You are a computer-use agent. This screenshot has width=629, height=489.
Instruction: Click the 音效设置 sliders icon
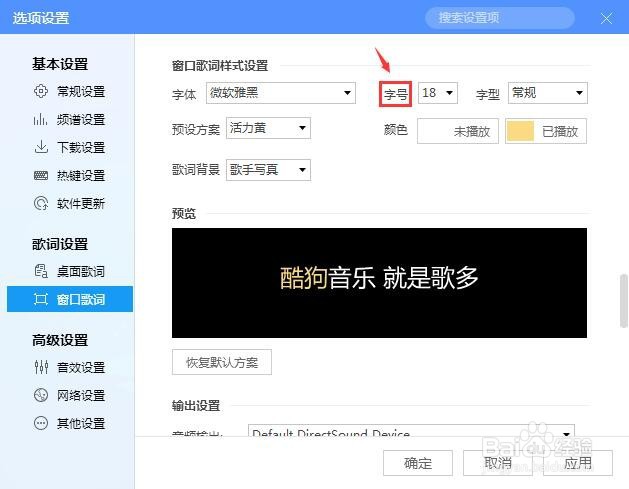tap(41, 367)
